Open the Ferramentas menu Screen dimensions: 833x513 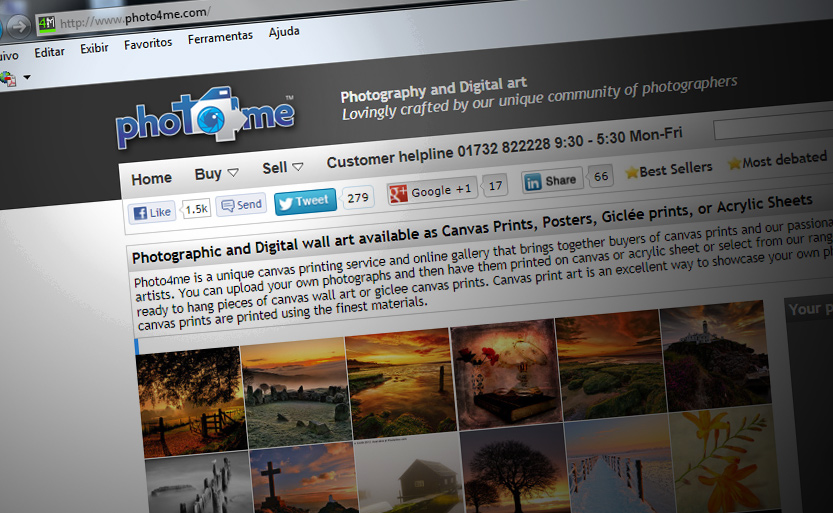tap(220, 37)
